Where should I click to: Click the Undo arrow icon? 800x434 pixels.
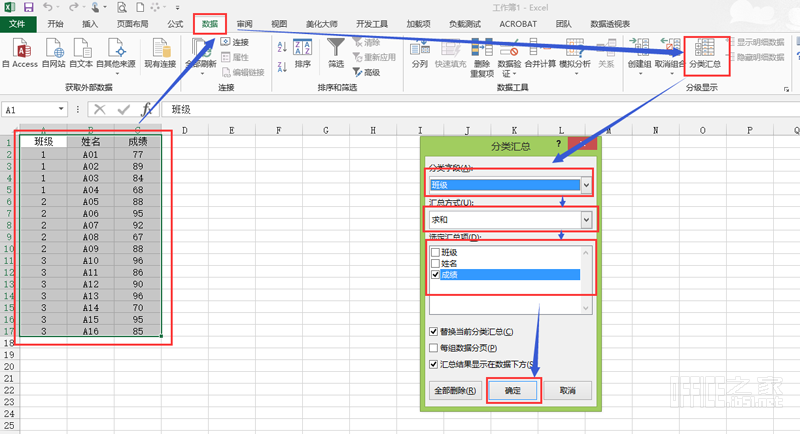[x=47, y=7]
